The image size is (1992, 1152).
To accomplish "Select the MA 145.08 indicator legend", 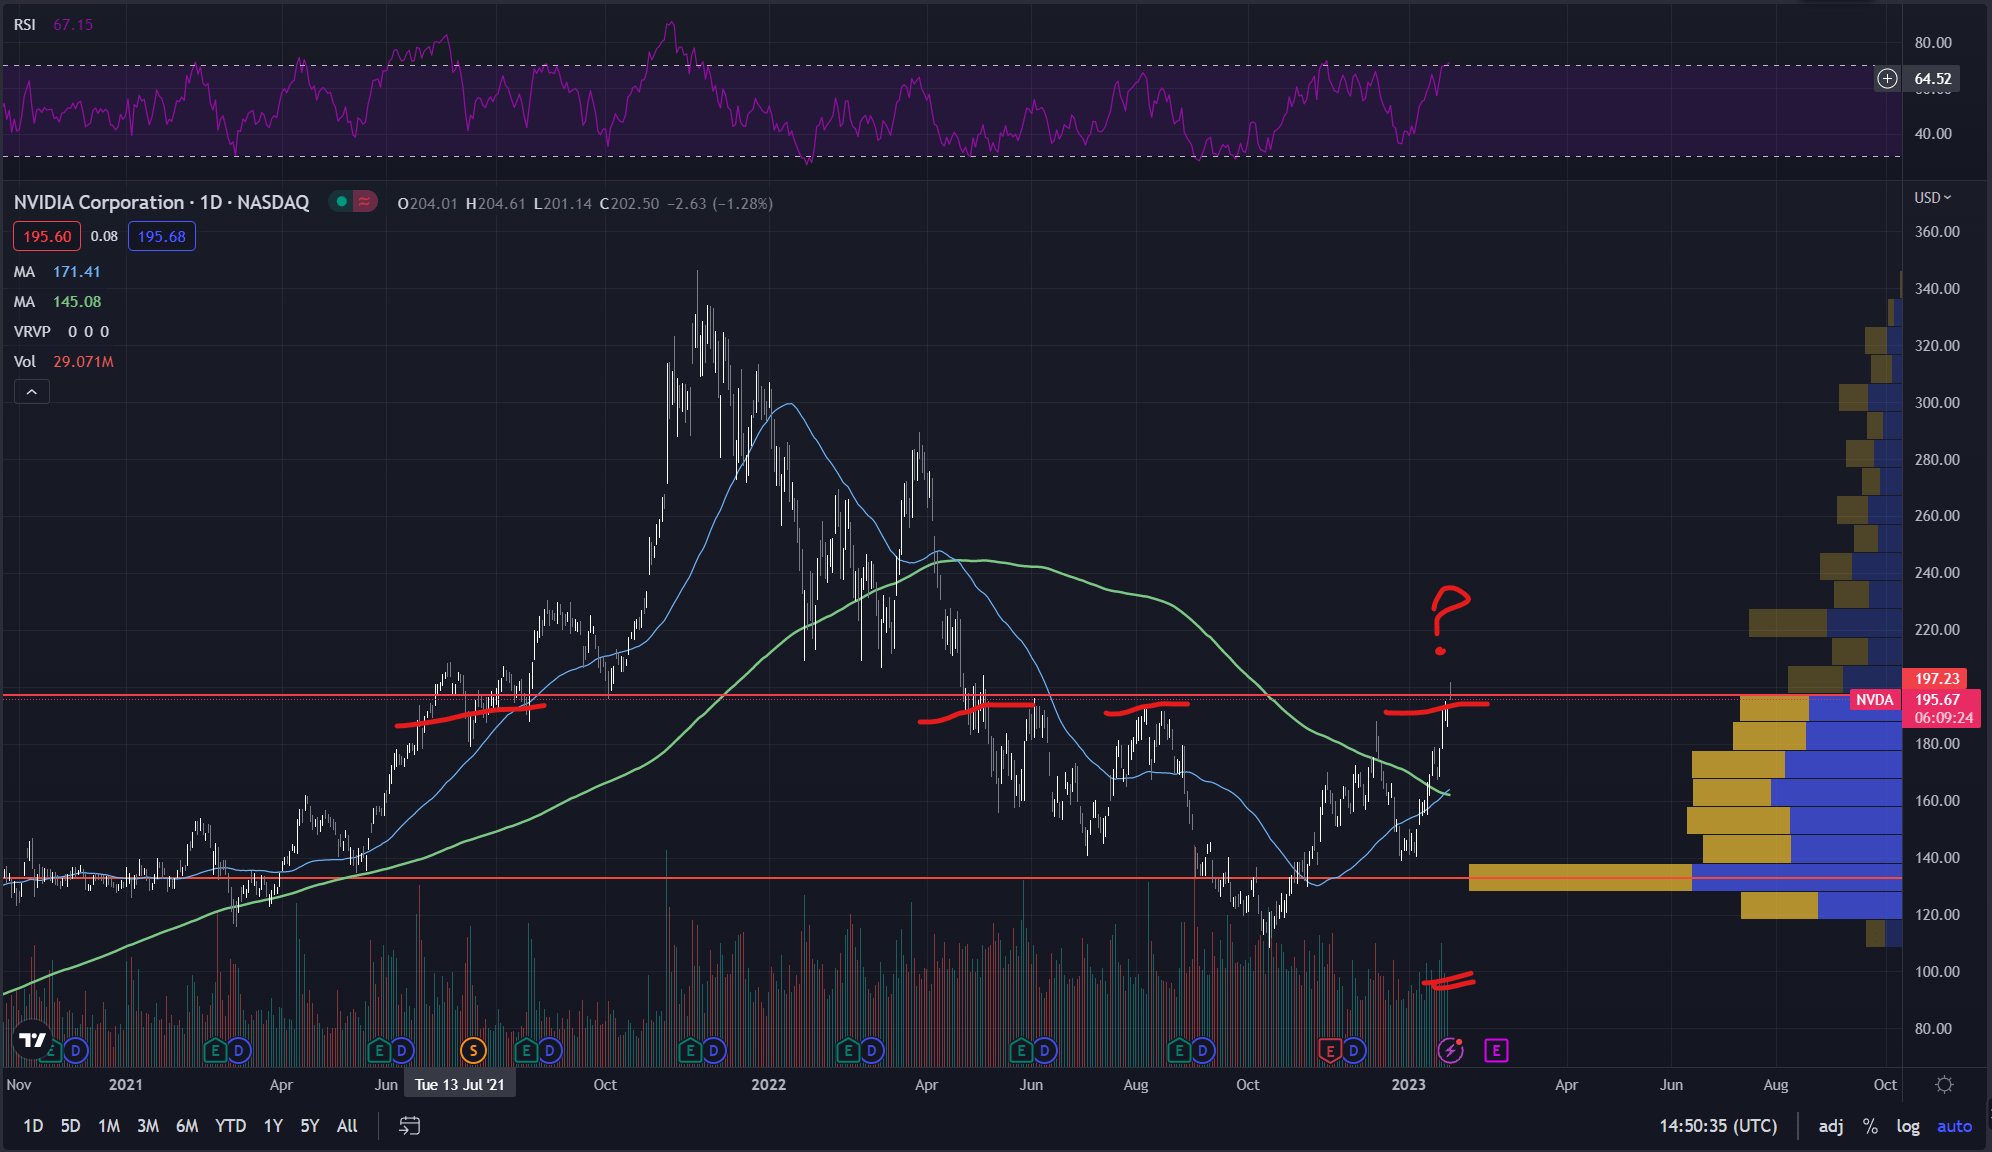I will tap(57, 302).
